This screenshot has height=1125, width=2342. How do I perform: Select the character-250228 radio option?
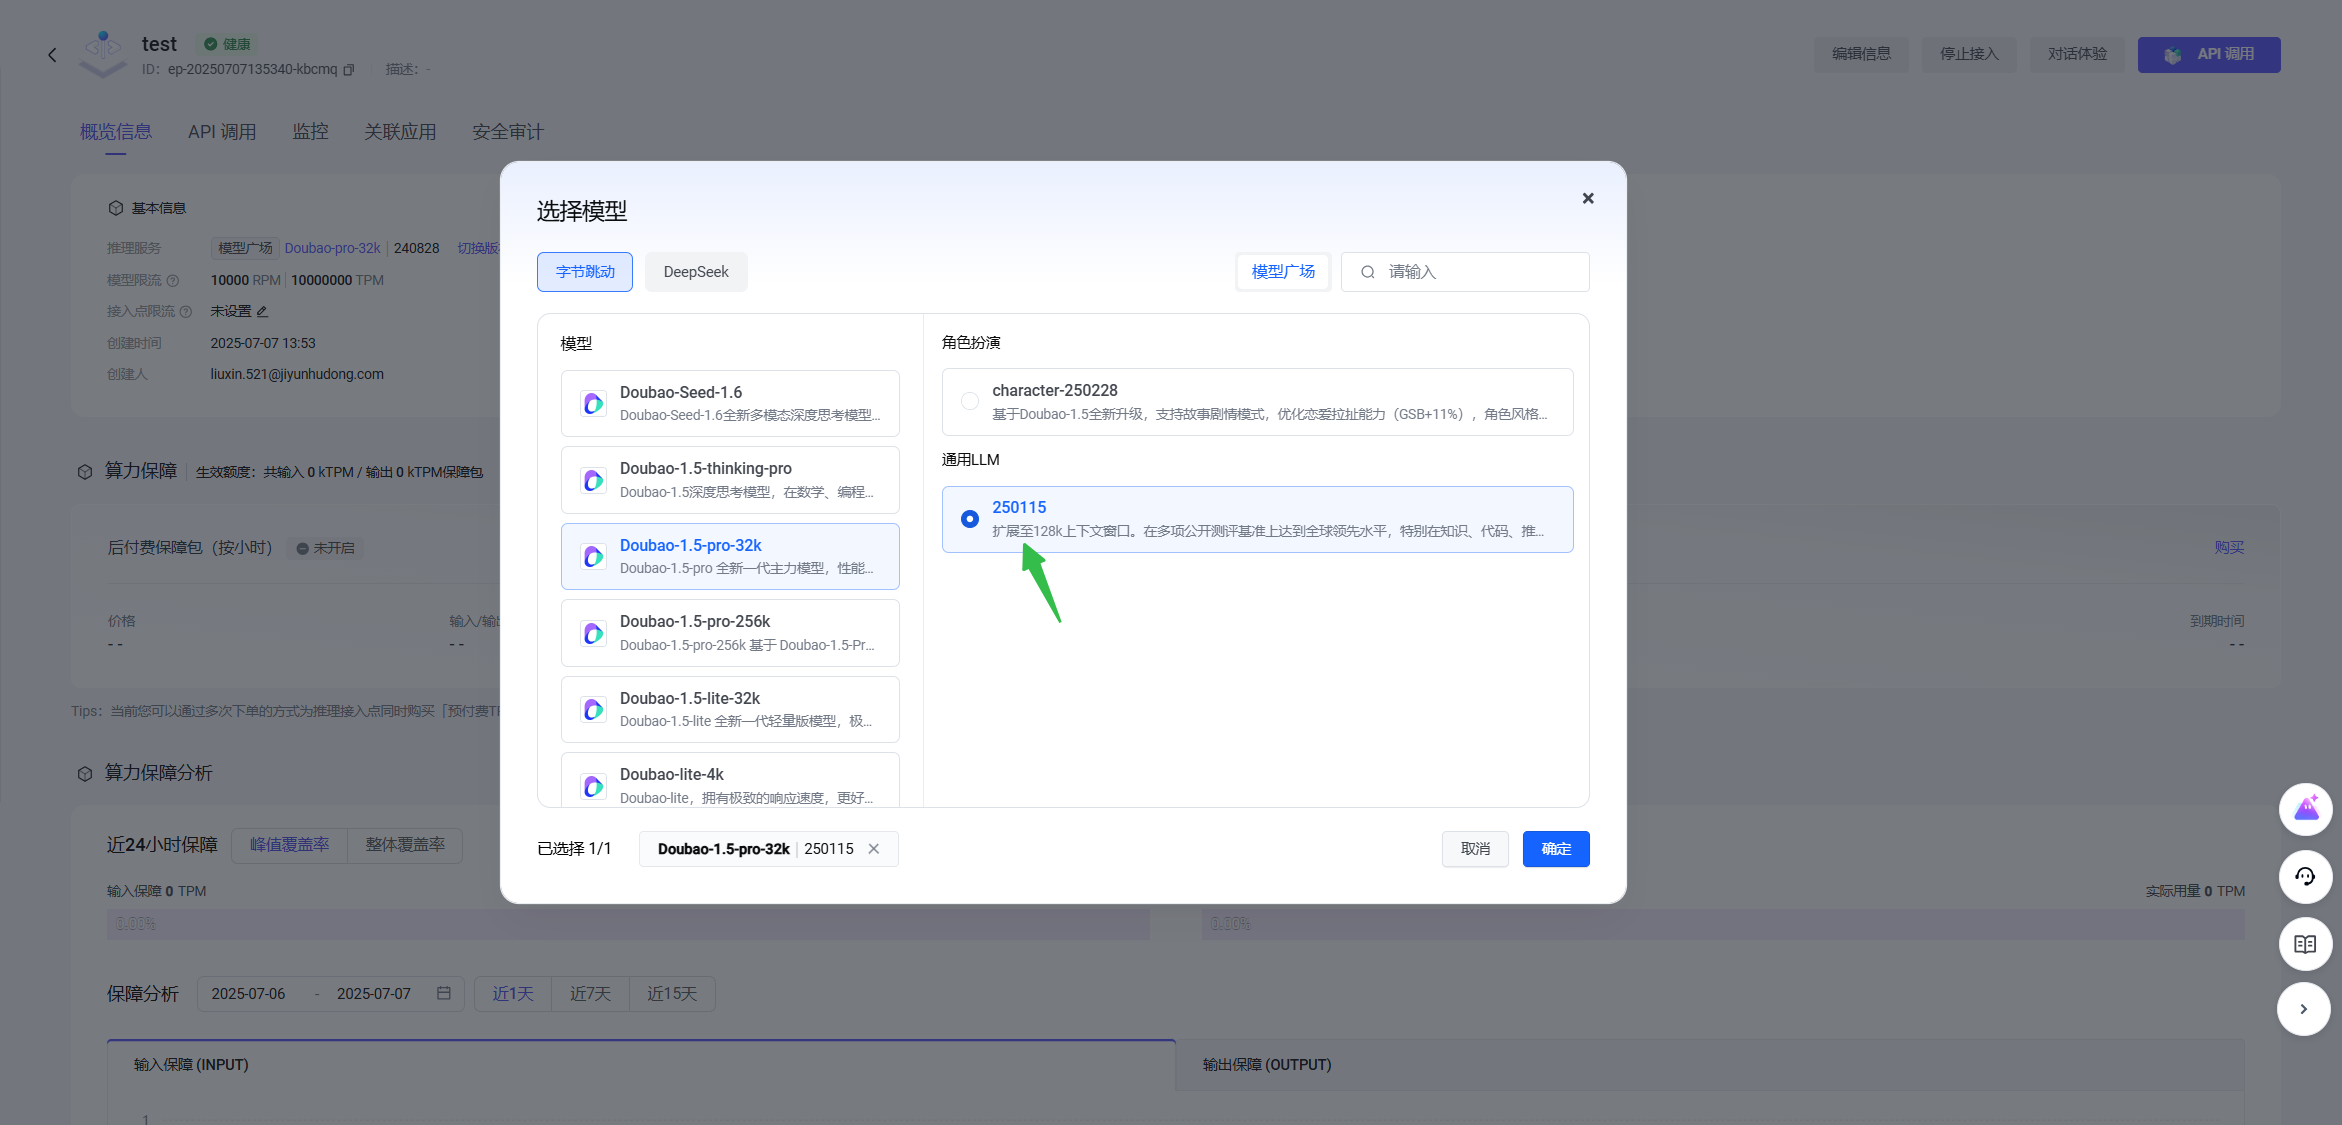[970, 402]
